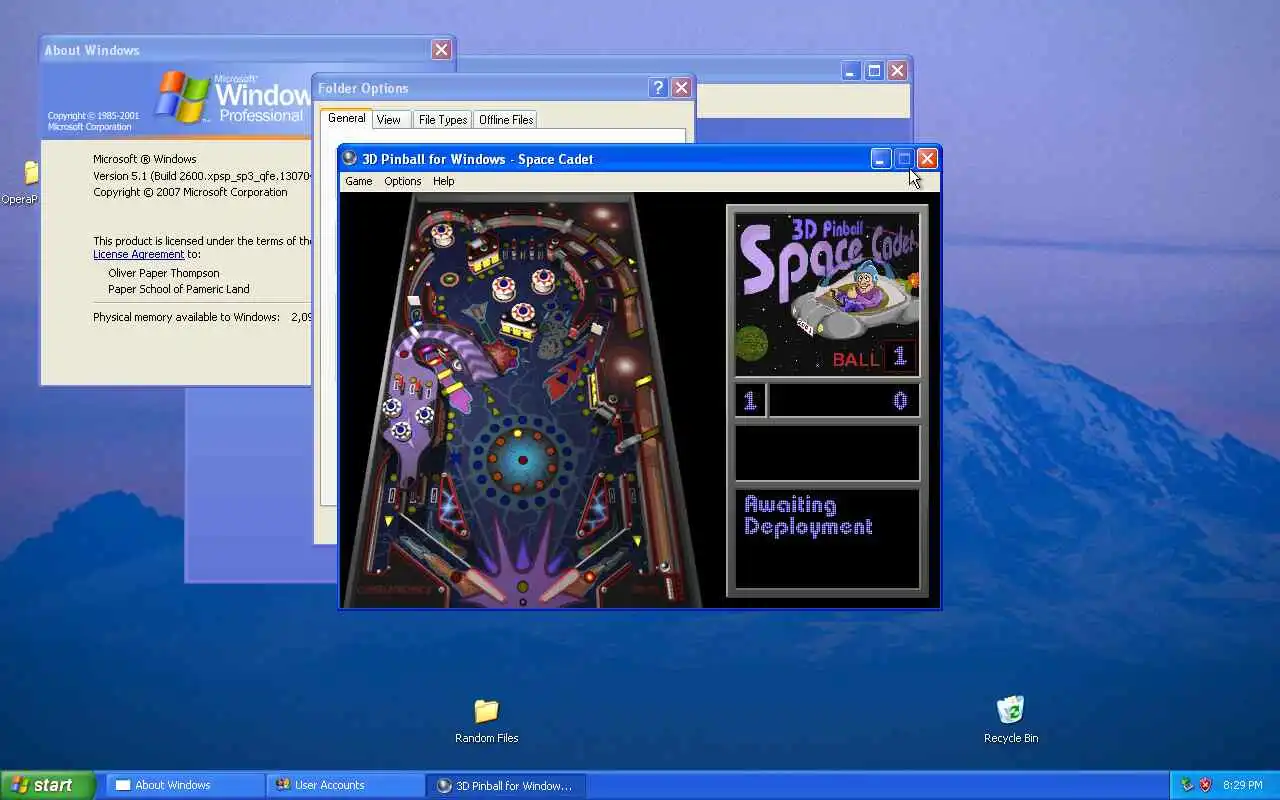Click the score display showing 0
1280x800 pixels.
(844, 401)
